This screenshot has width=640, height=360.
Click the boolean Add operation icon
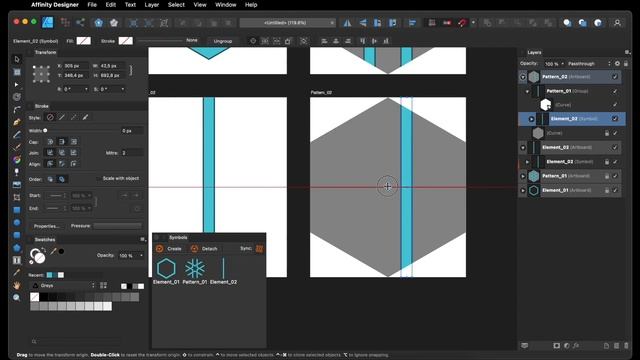click(x=487, y=23)
